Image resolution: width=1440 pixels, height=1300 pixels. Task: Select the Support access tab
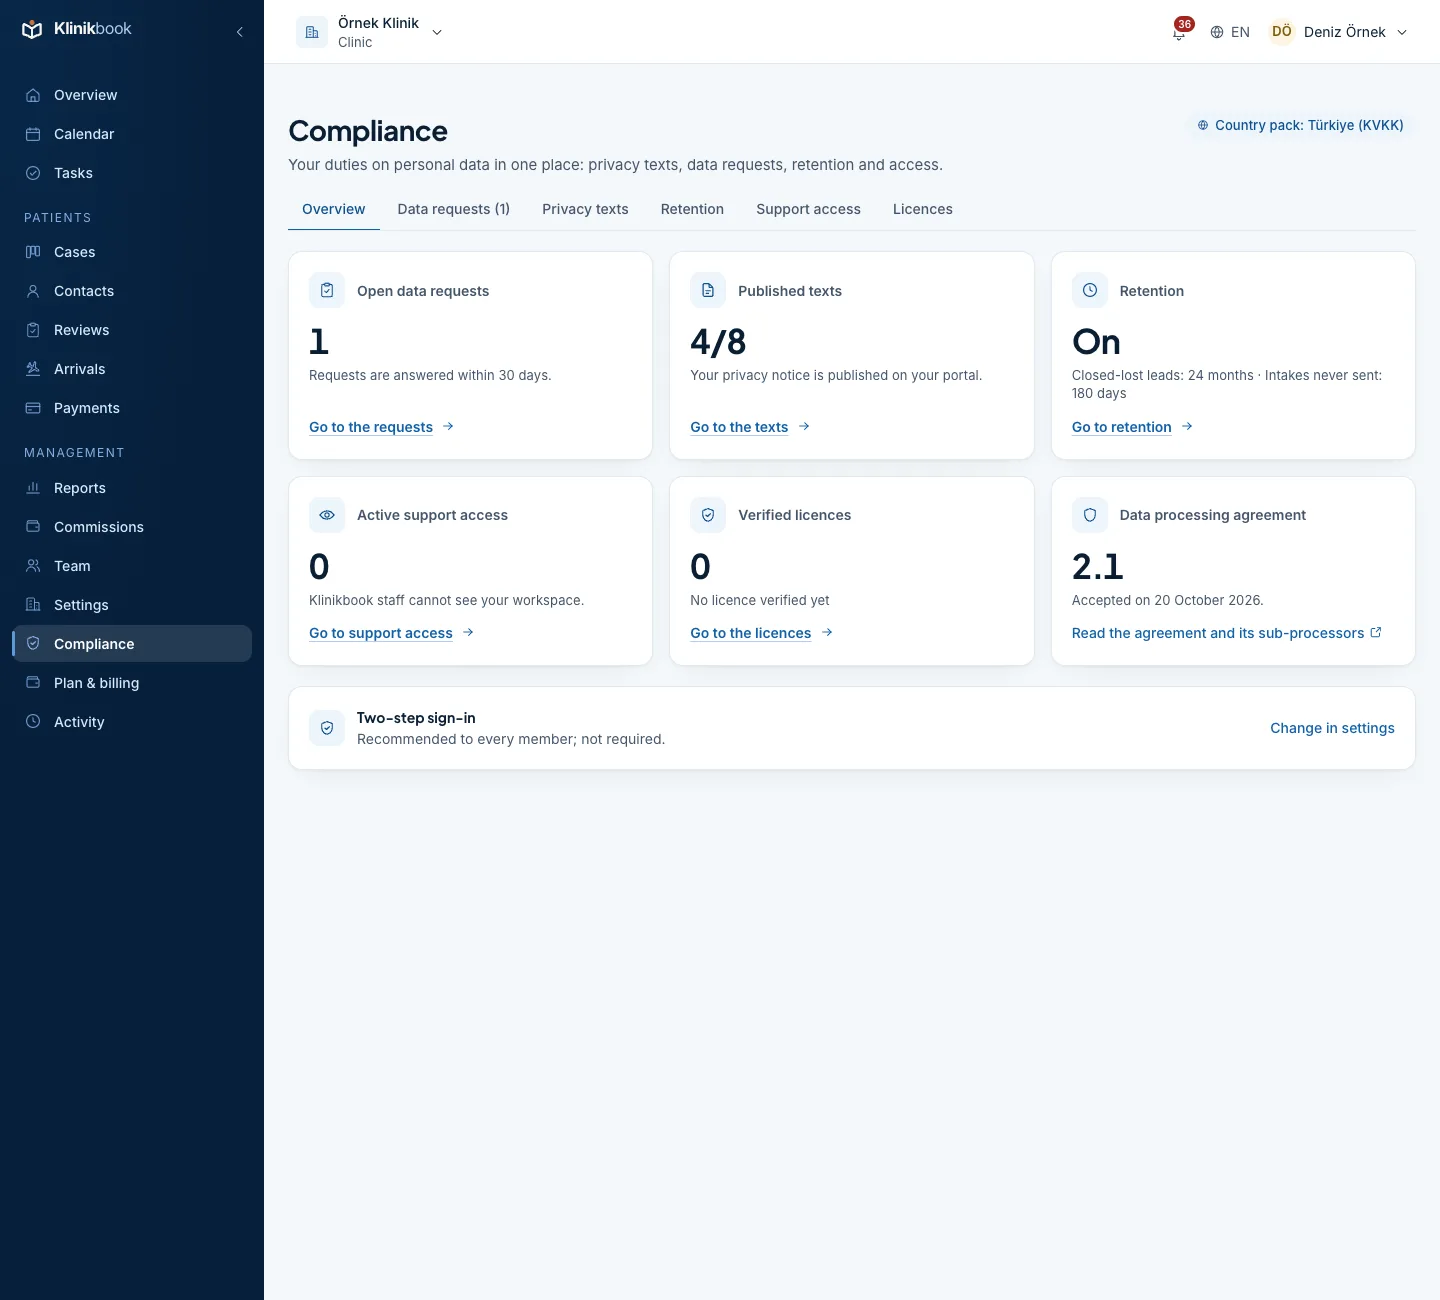808,209
